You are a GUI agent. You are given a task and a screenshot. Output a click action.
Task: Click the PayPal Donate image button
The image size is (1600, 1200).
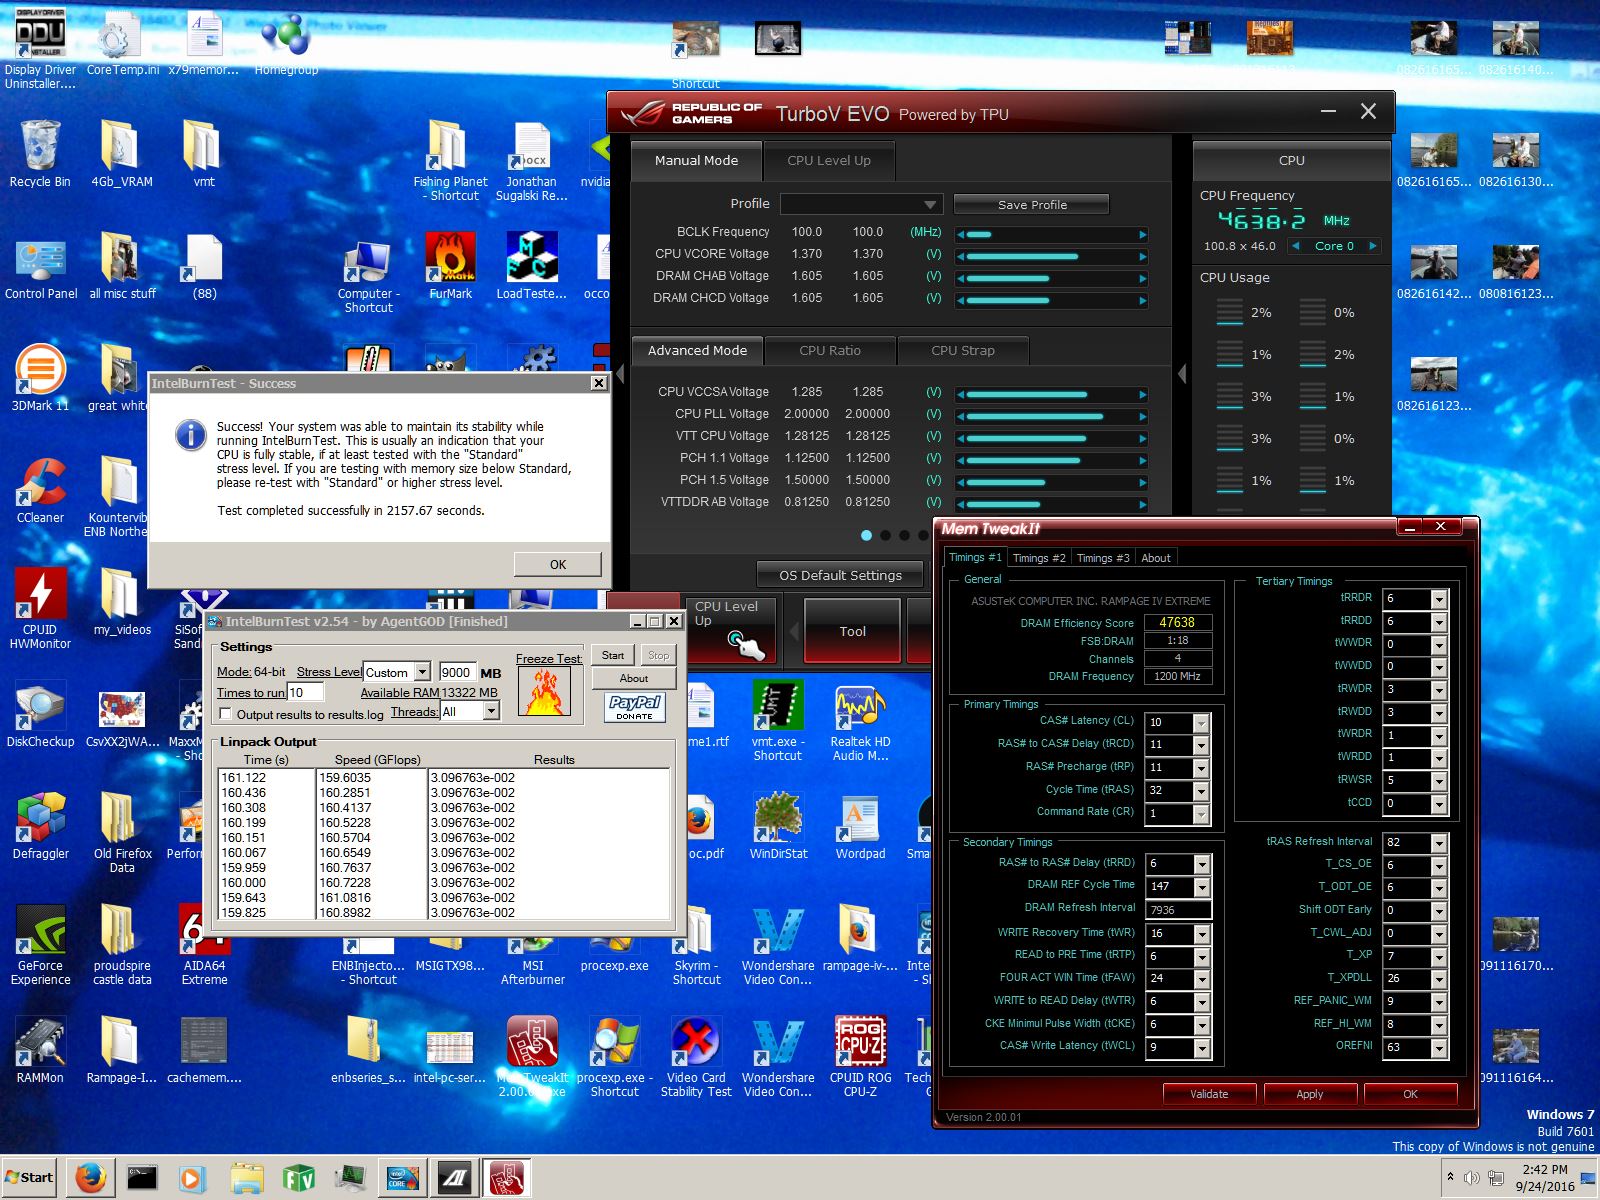click(634, 708)
